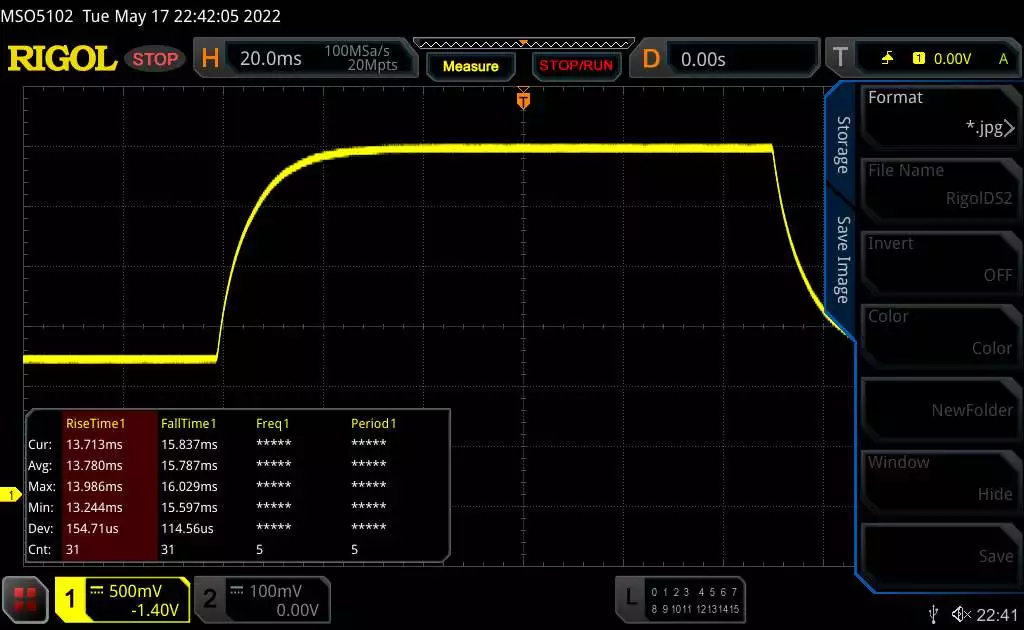
Task: Click the 20Mpts memory depth text
Action: tap(372, 65)
